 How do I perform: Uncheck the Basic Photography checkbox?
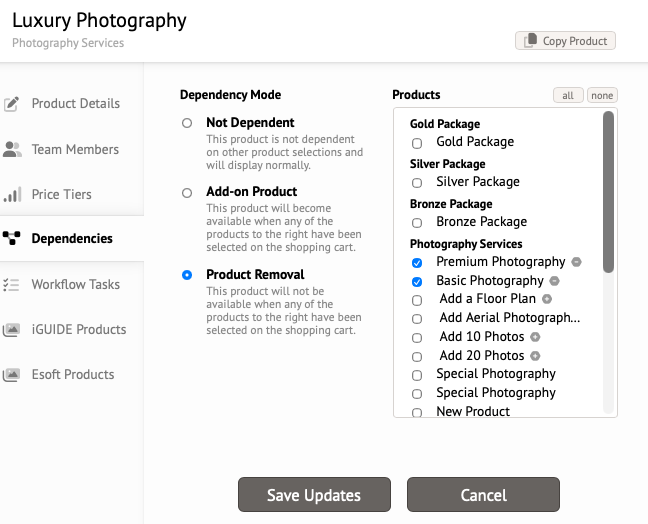[417, 281]
